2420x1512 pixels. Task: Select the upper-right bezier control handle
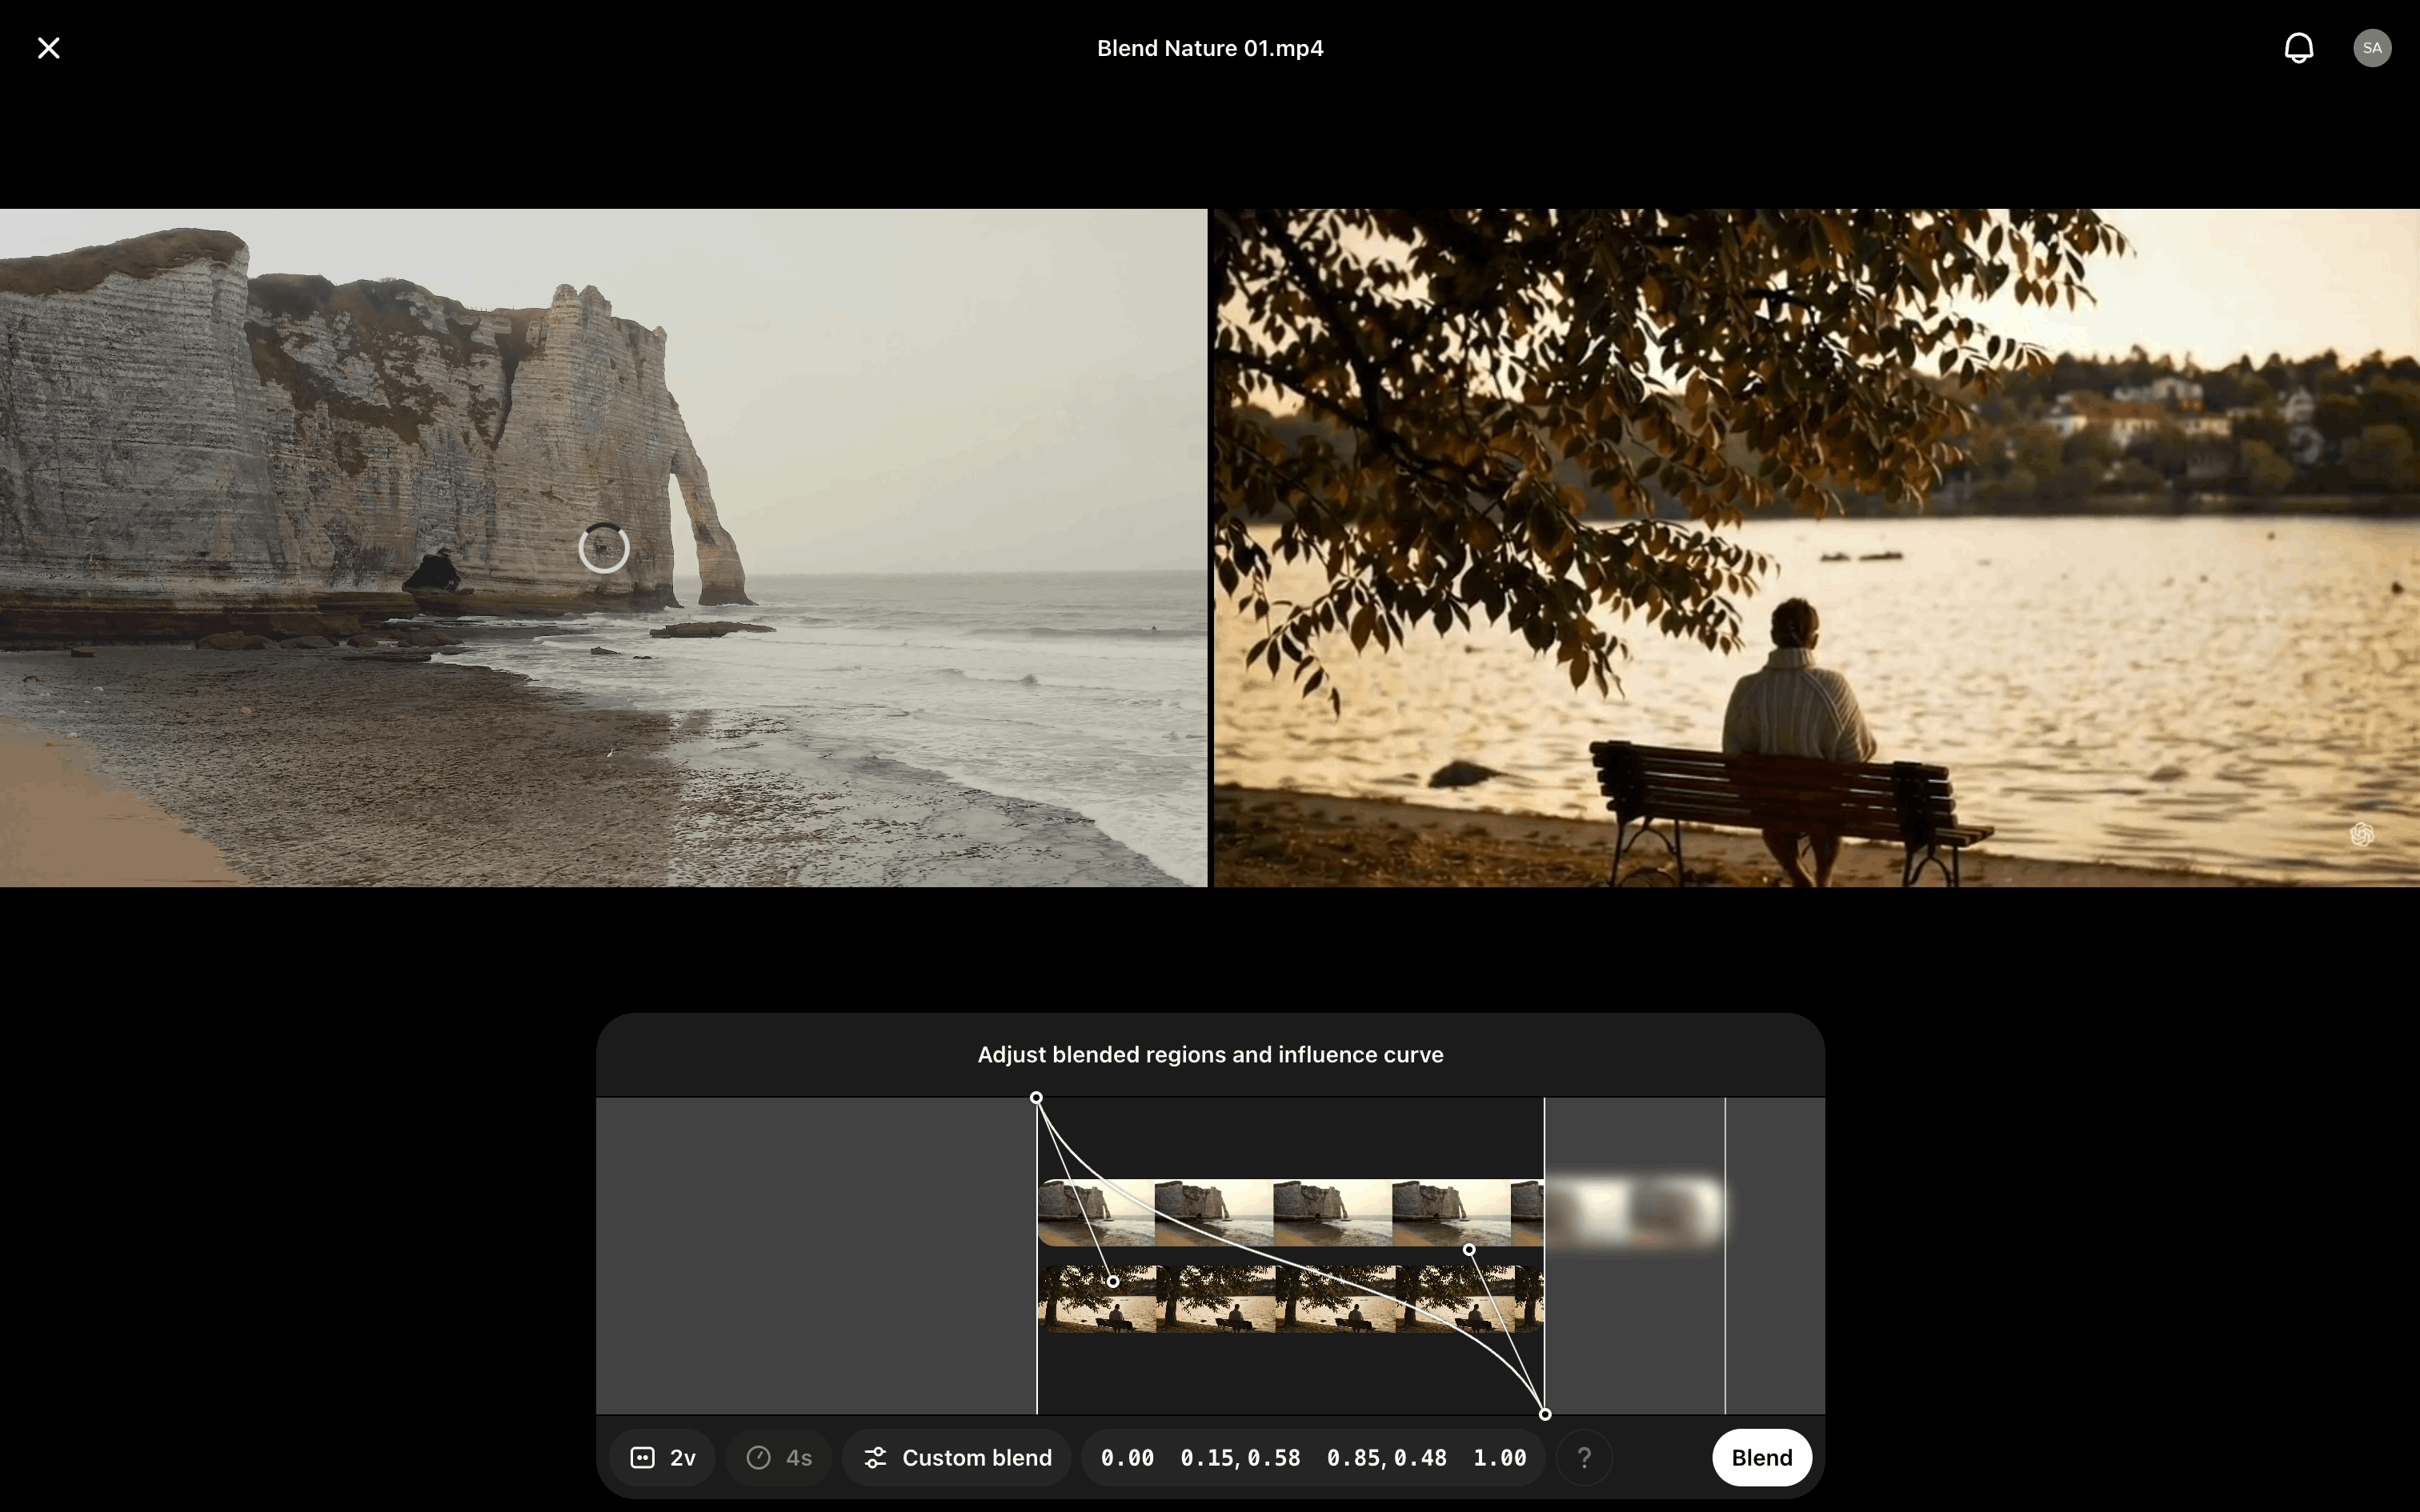tap(1469, 1249)
